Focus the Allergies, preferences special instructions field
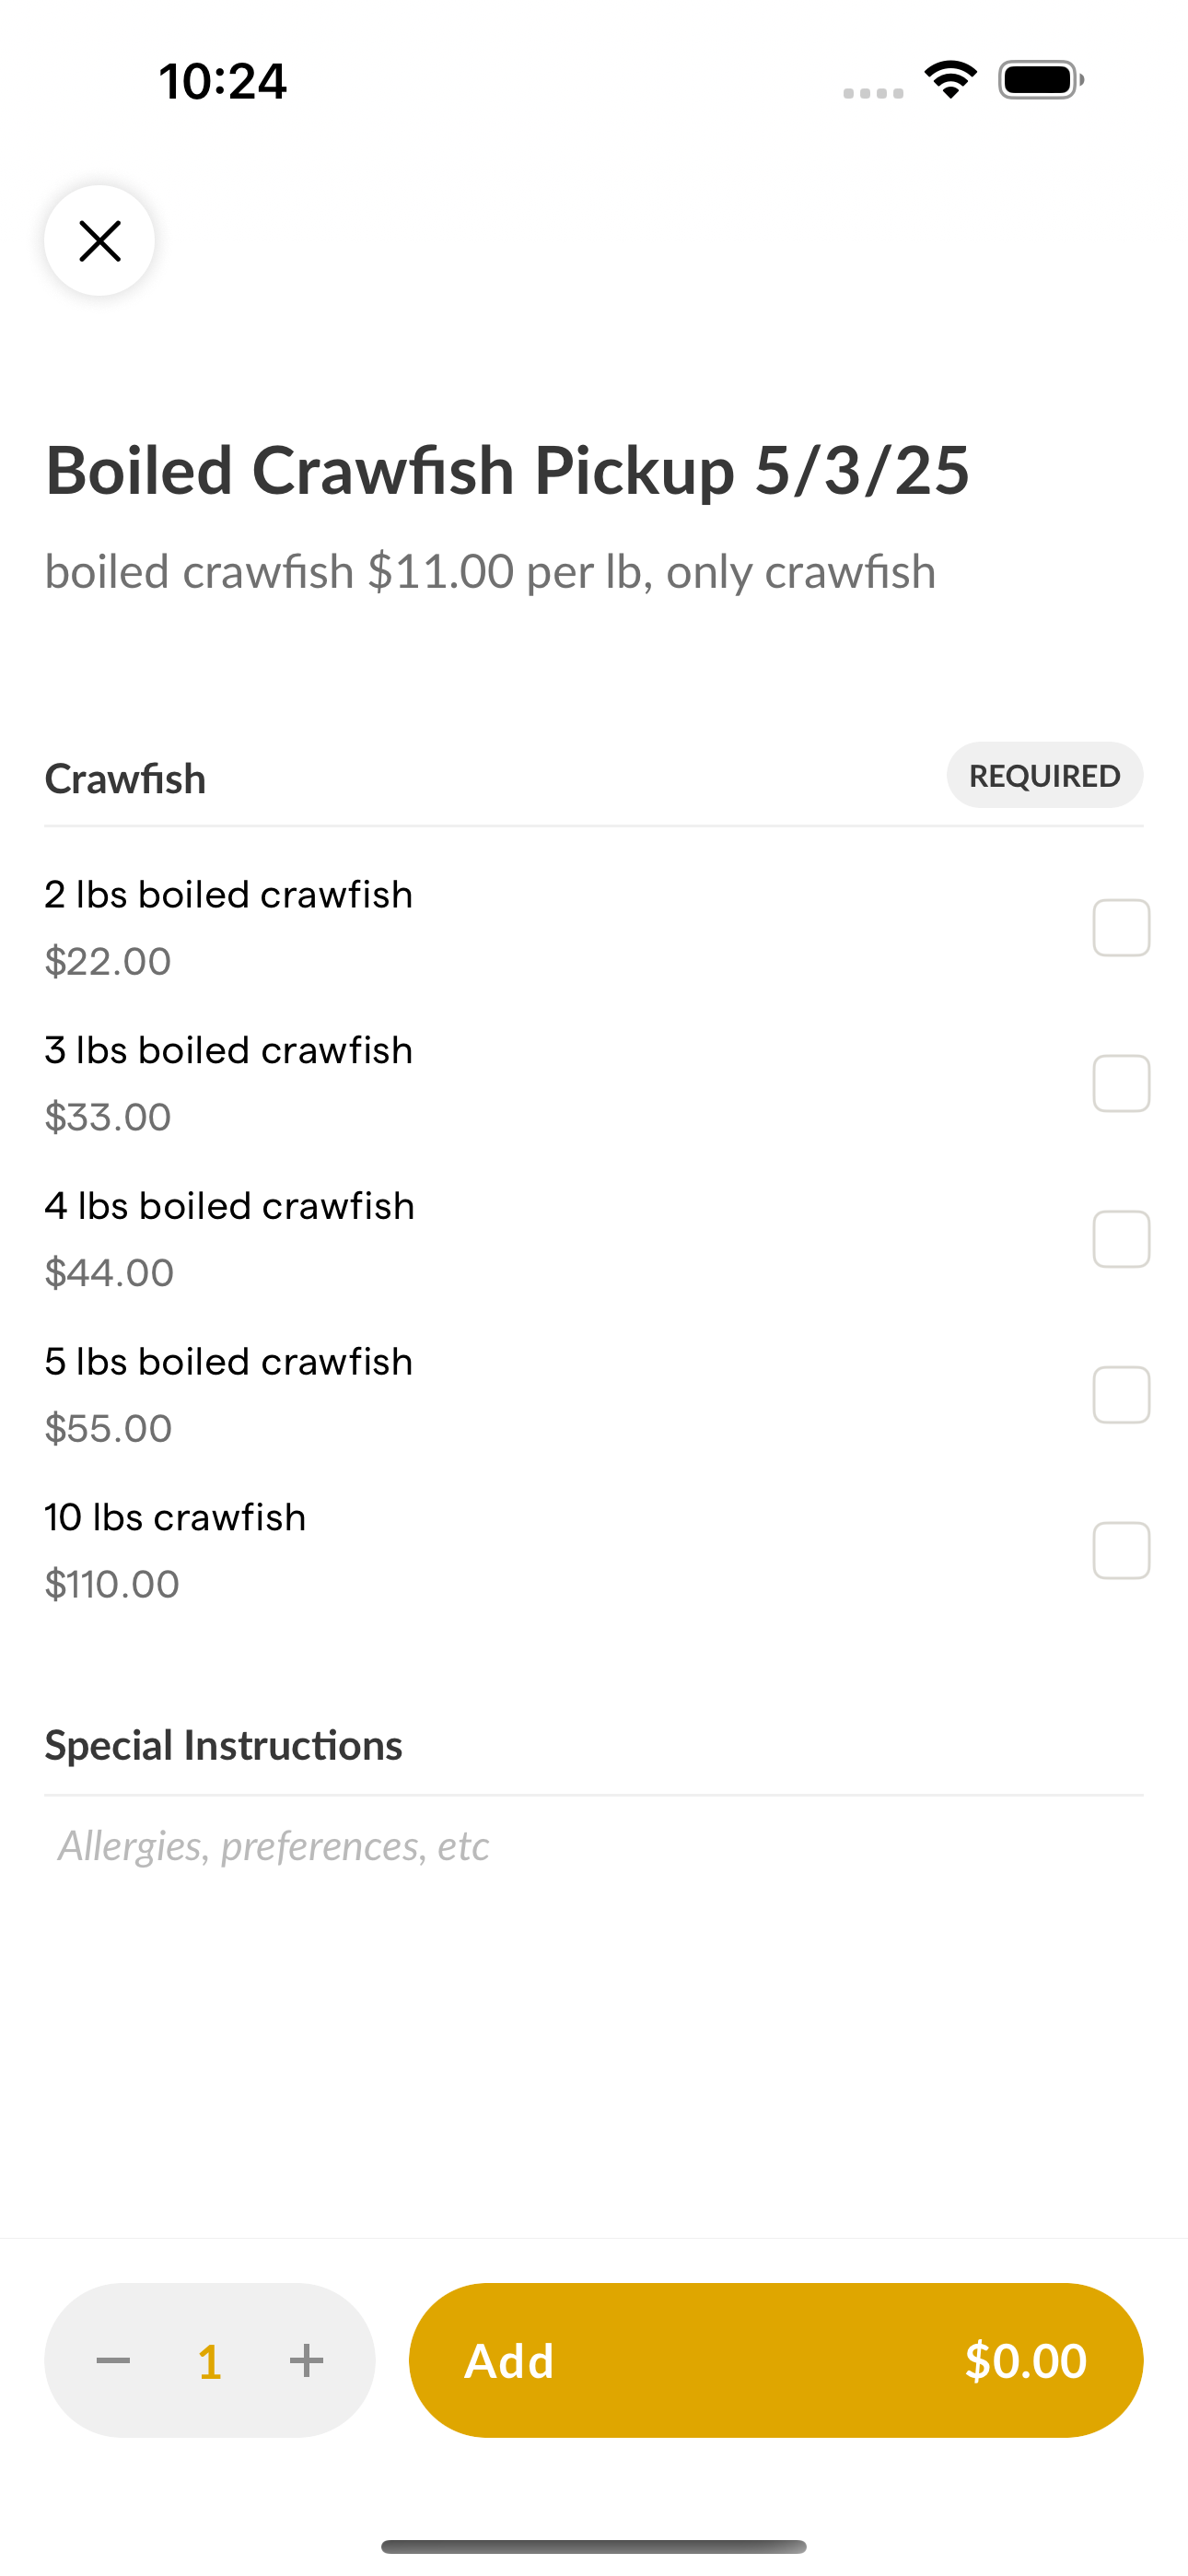The width and height of the screenshot is (1188, 2576). pyautogui.click(x=594, y=1846)
